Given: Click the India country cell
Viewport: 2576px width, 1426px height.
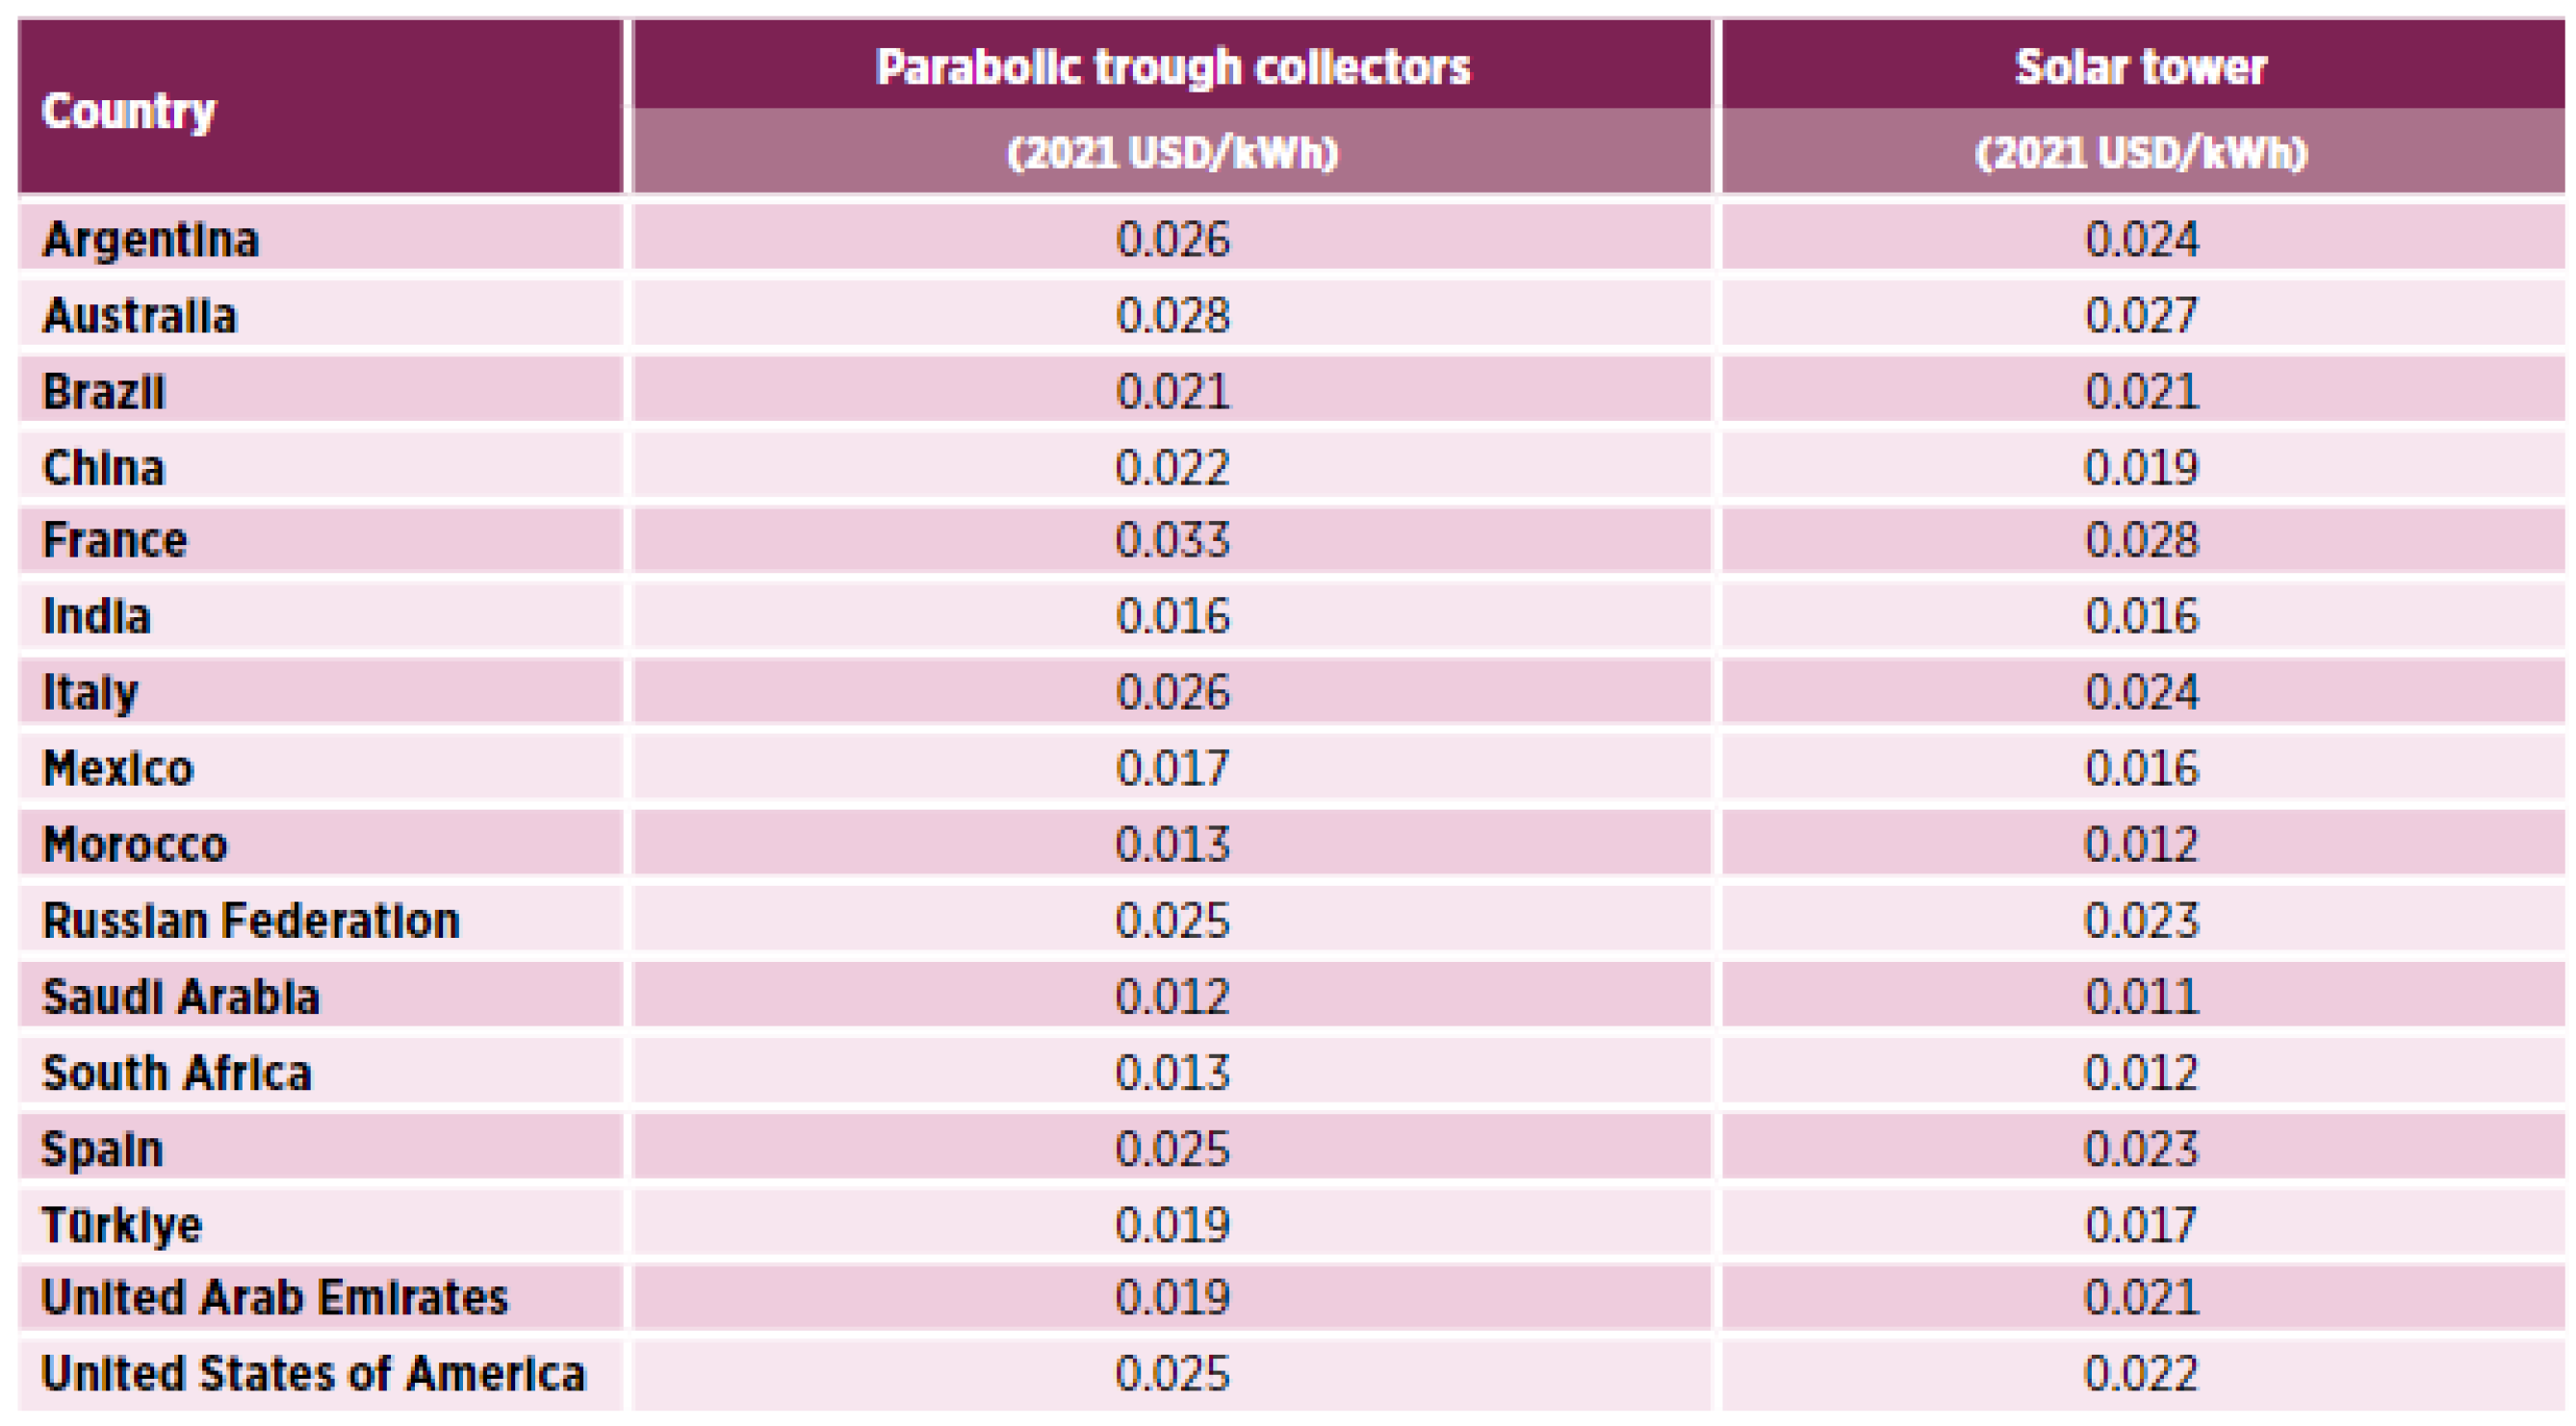Looking at the screenshot, I should (96, 616).
